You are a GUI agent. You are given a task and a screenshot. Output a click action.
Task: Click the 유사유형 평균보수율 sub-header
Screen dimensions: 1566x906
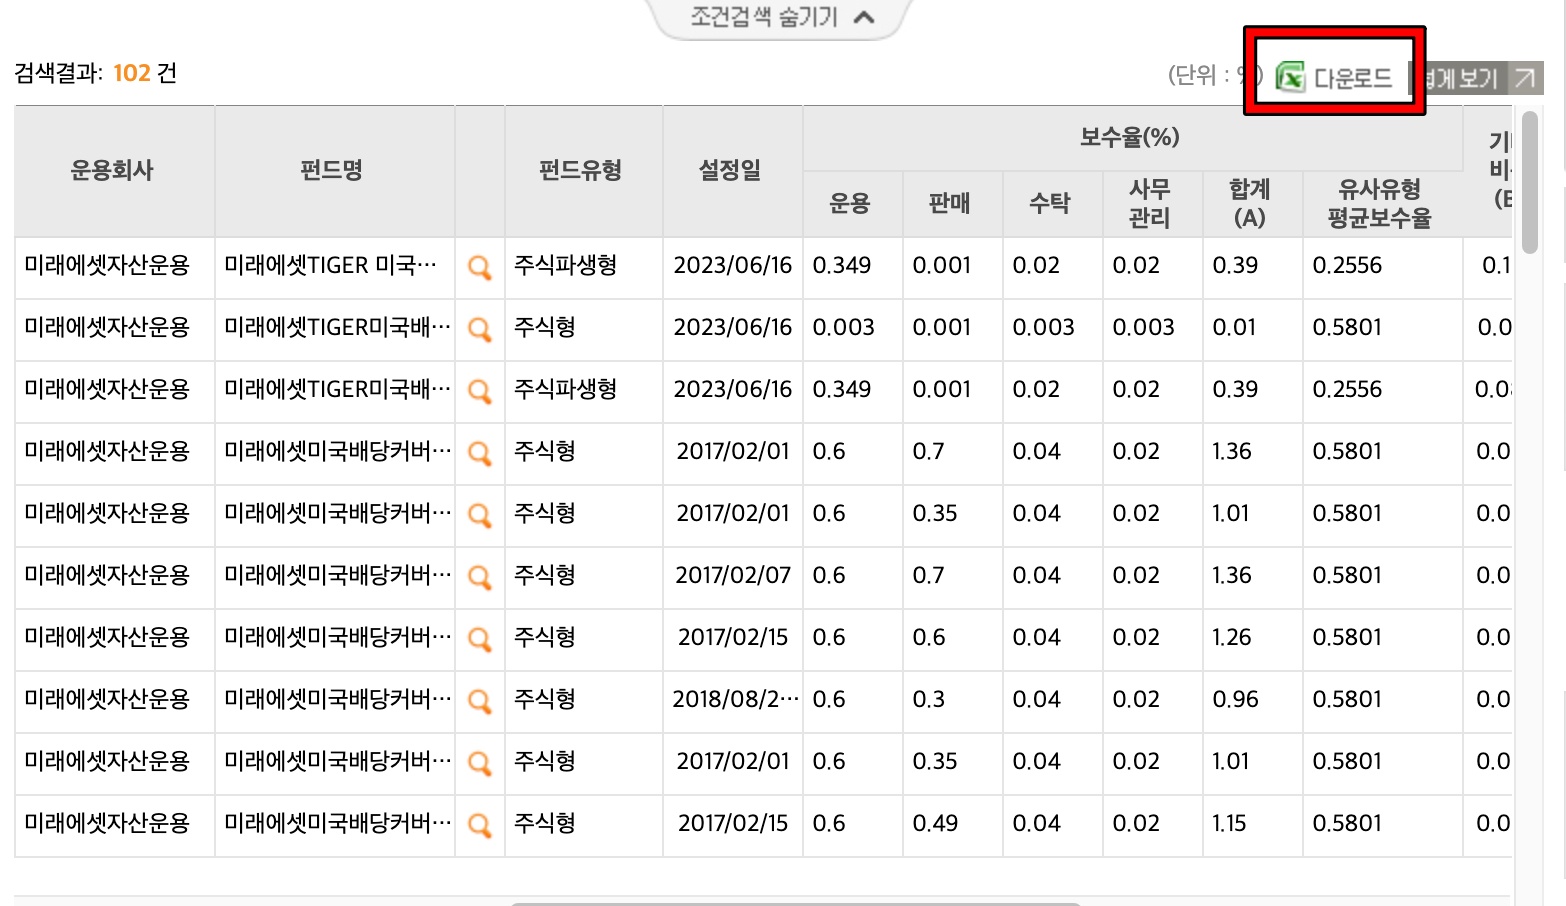1382,204
